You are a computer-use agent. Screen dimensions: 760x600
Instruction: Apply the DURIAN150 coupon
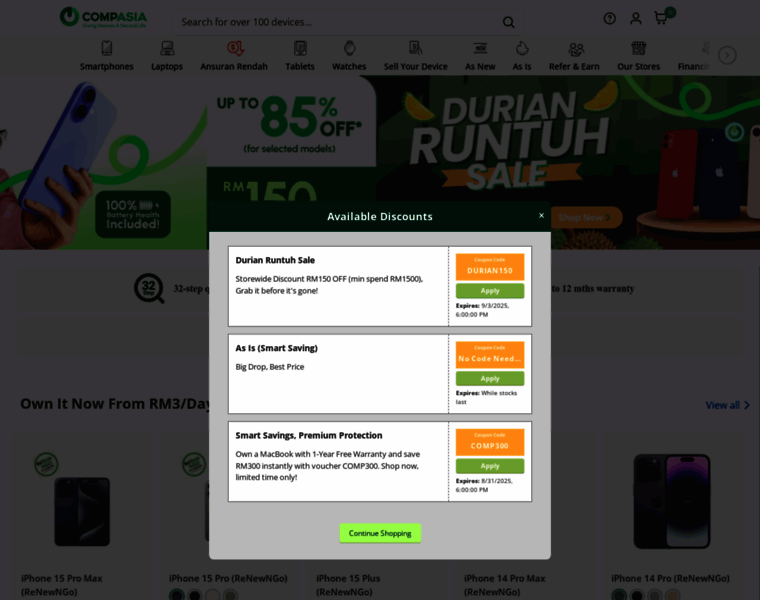[490, 291]
